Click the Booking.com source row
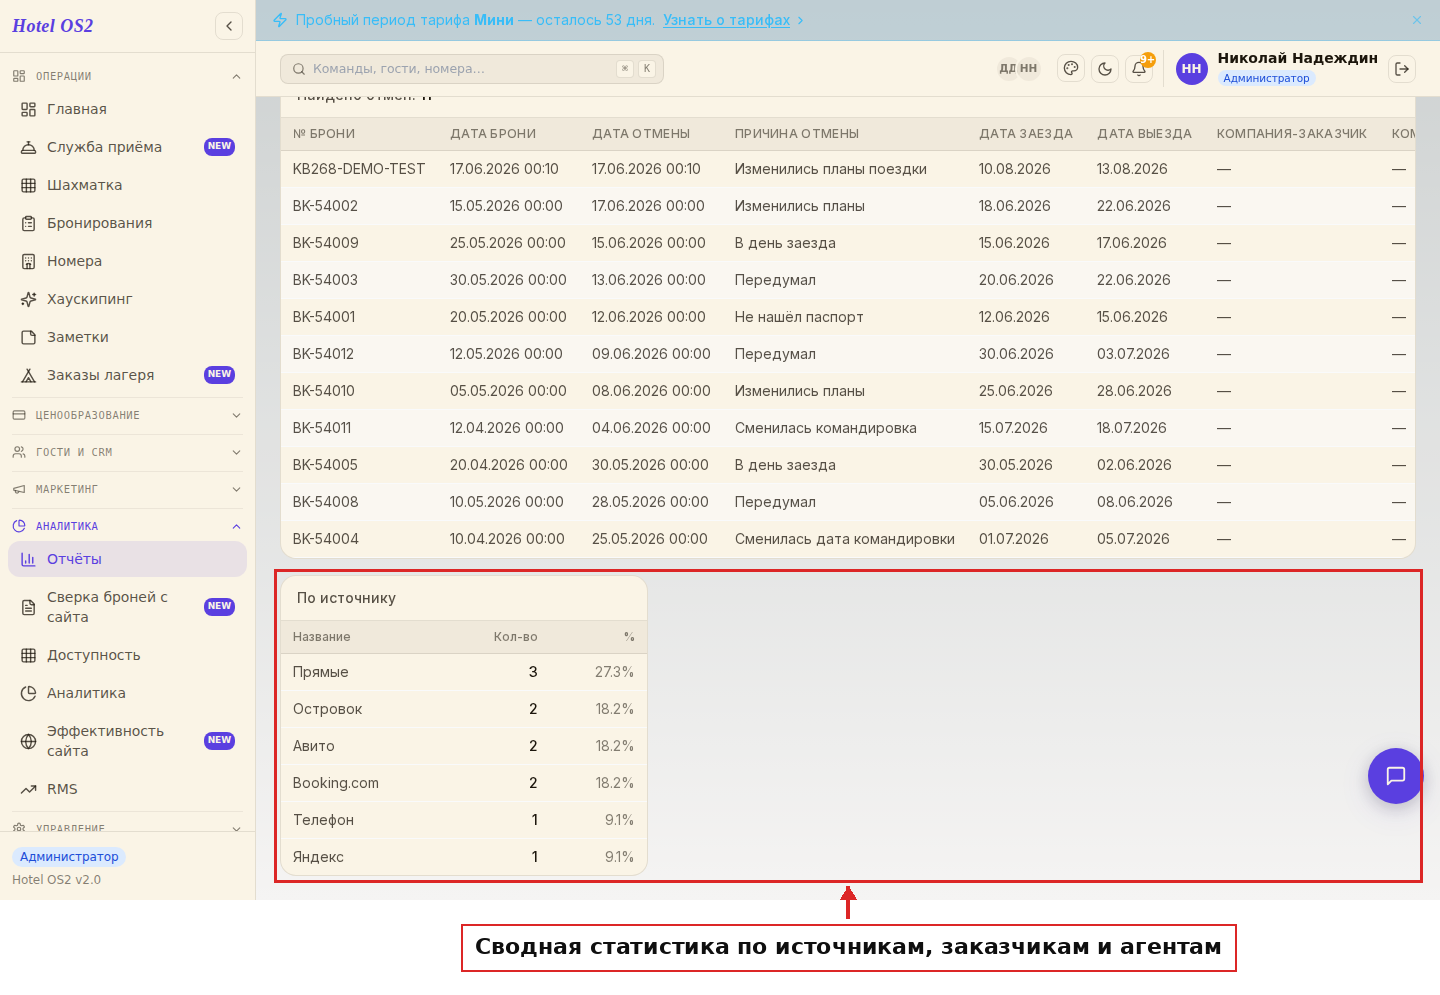The width and height of the screenshot is (1440, 995). 464,783
